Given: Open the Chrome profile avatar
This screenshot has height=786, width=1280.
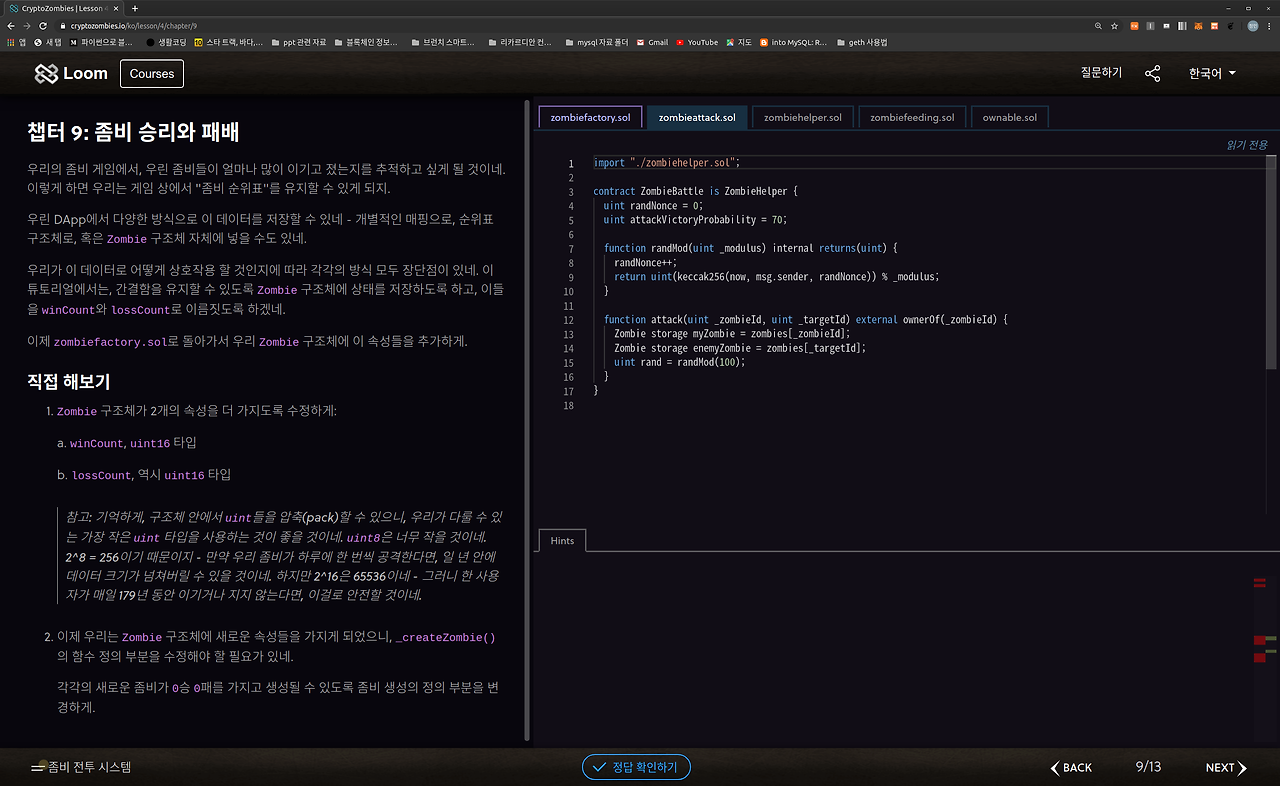Looking at the screenshot, I should click(x=1253, y=25).
